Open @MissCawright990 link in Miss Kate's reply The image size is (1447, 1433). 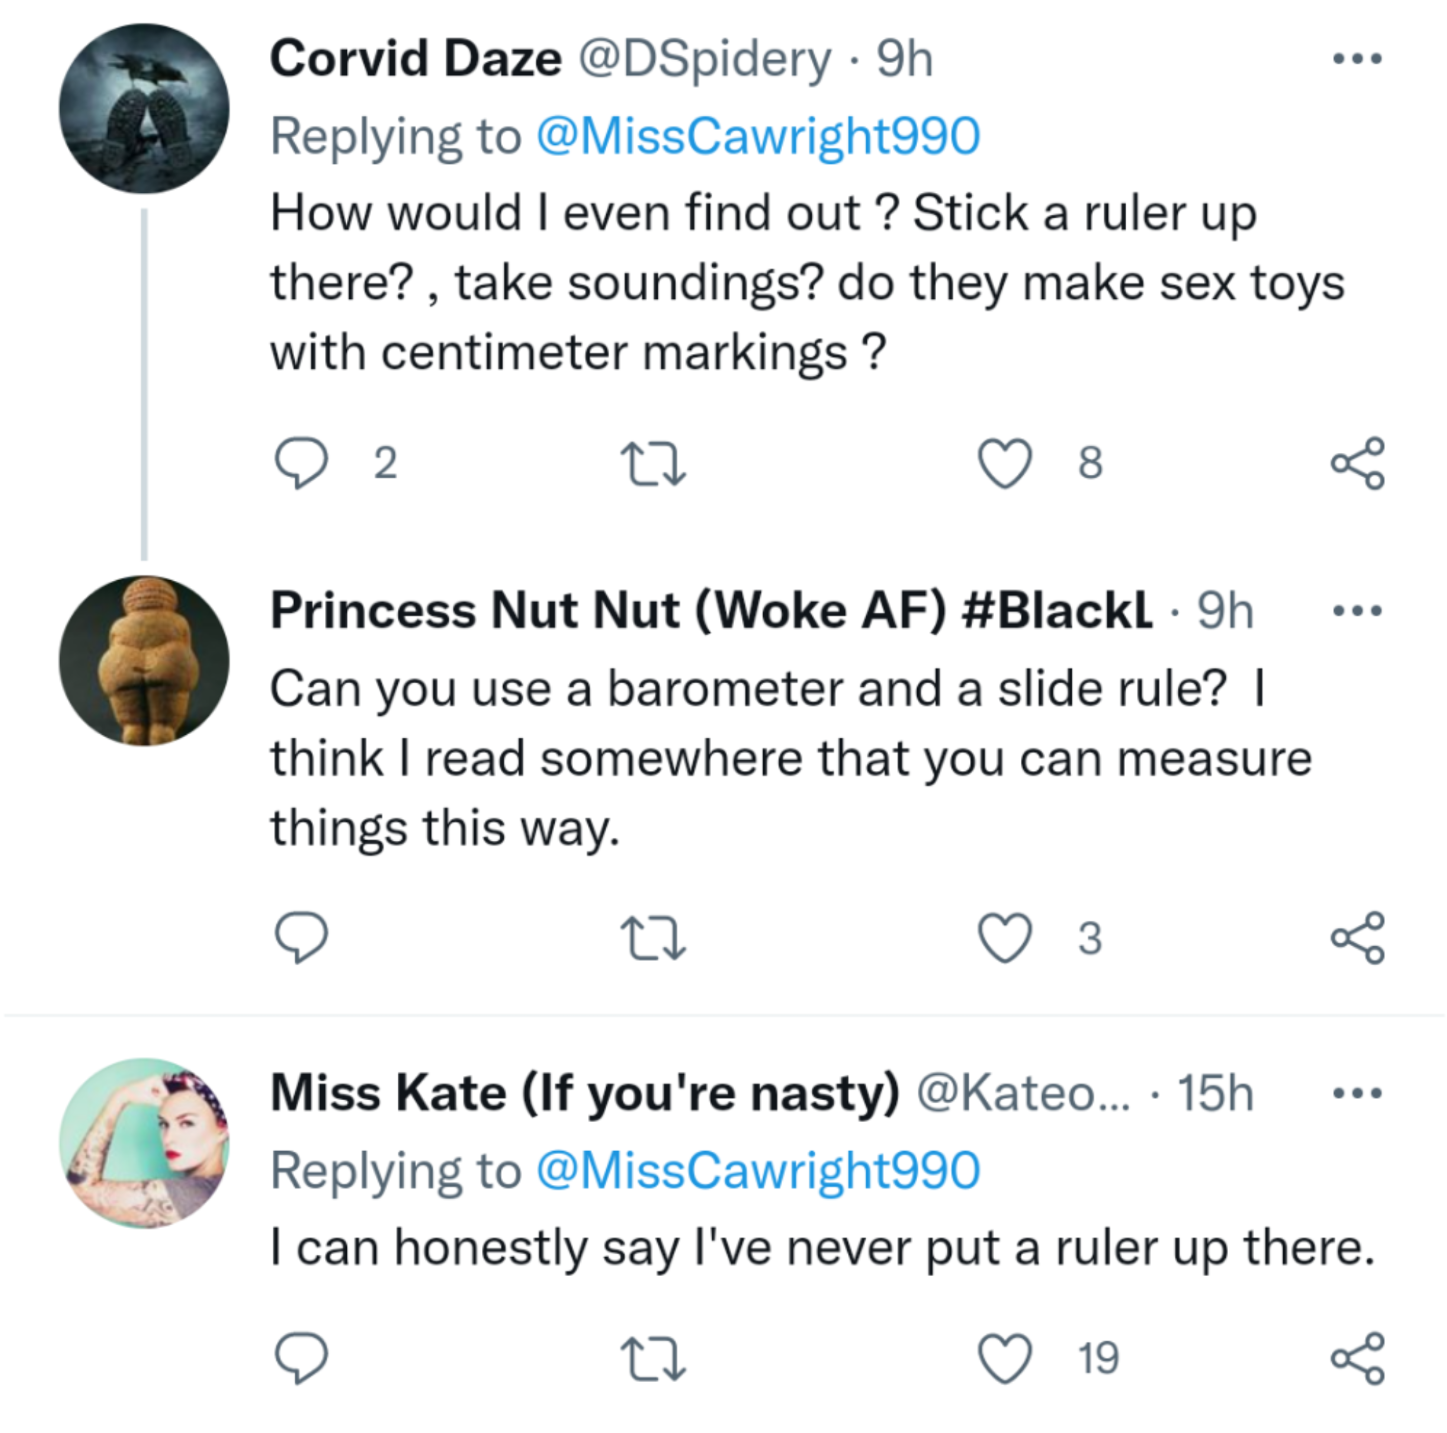[758, 1171]
